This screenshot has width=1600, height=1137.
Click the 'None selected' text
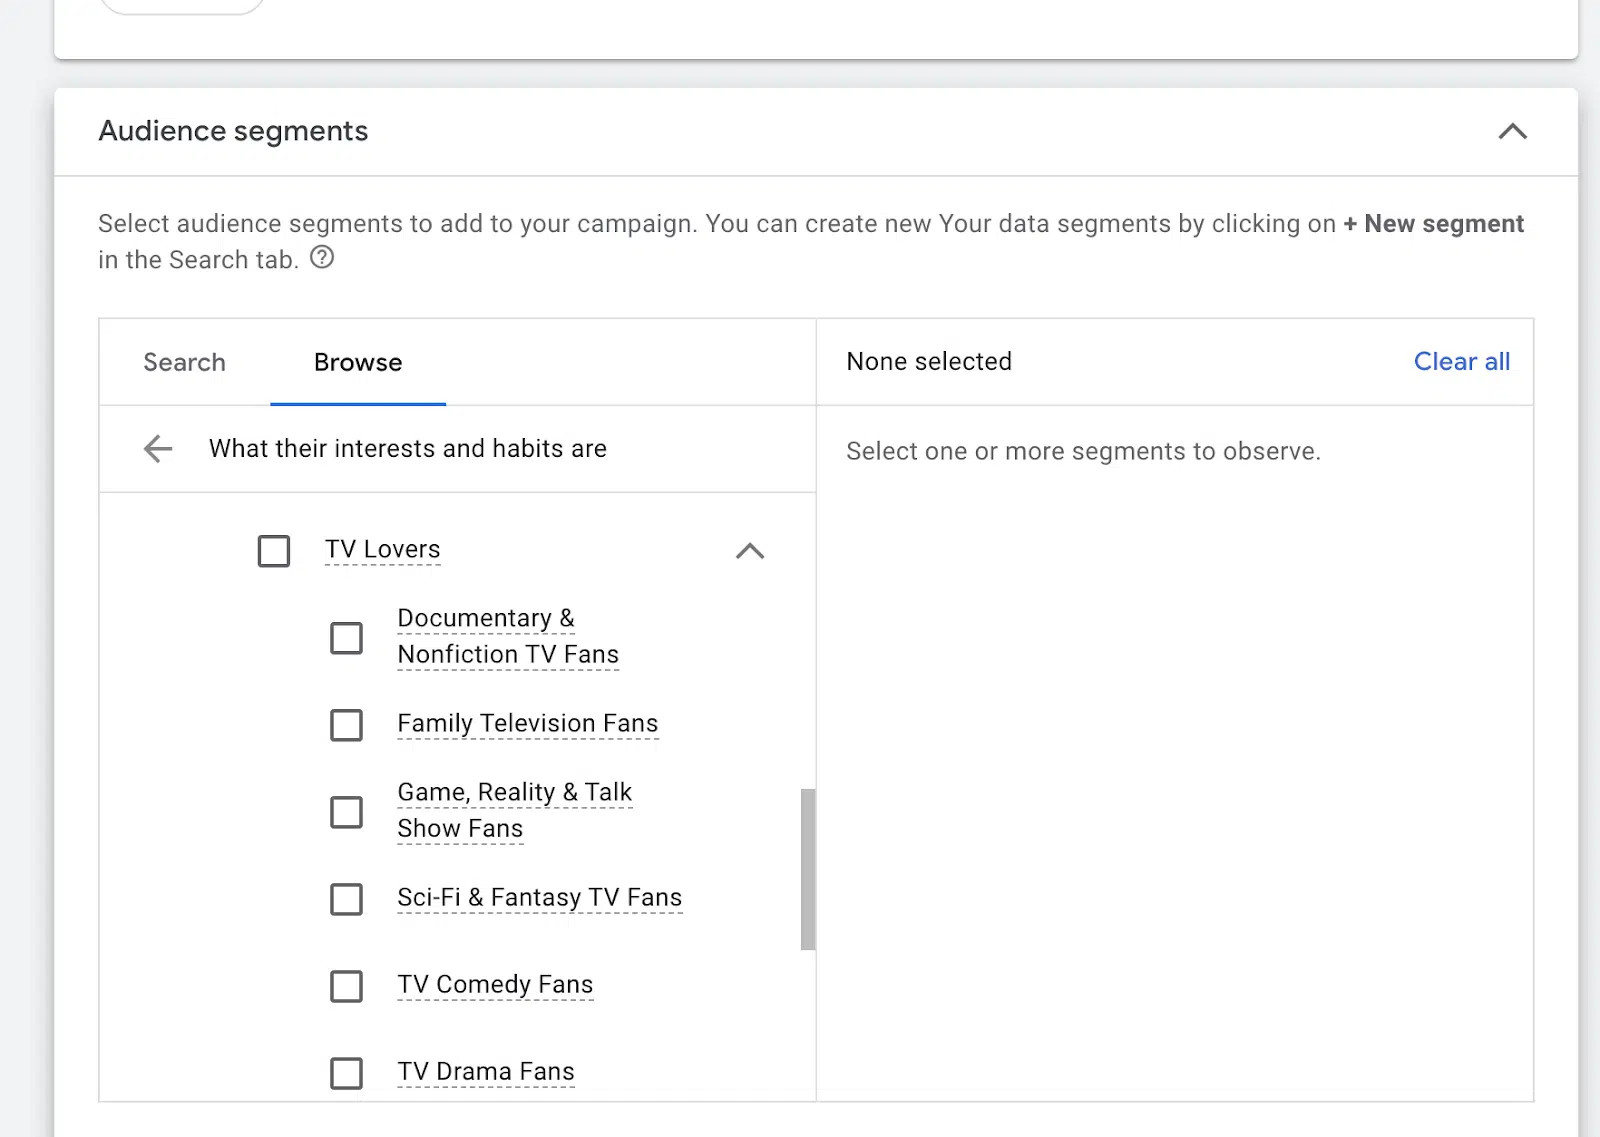click(929, 361)
